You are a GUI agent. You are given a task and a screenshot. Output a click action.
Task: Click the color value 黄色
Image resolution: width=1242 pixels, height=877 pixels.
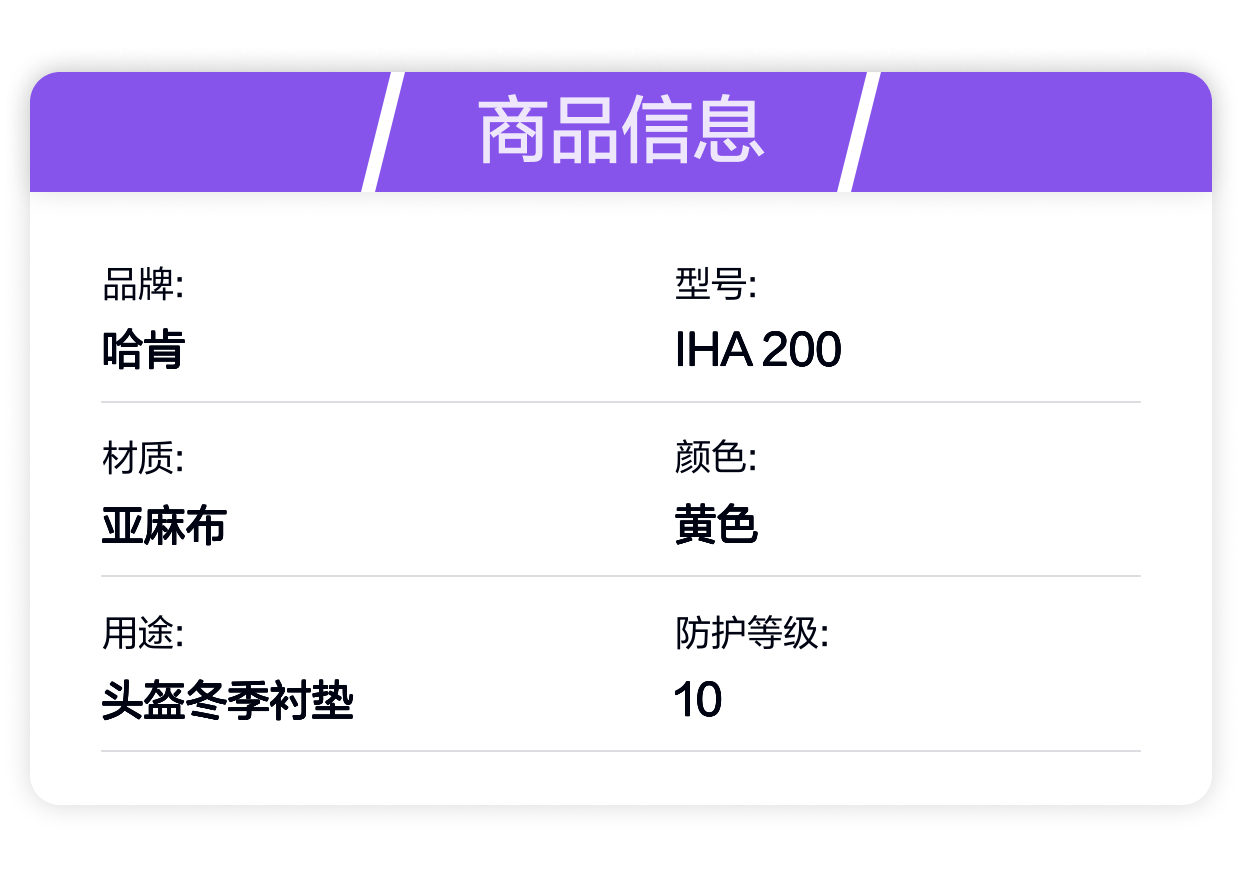pos(716,525)
